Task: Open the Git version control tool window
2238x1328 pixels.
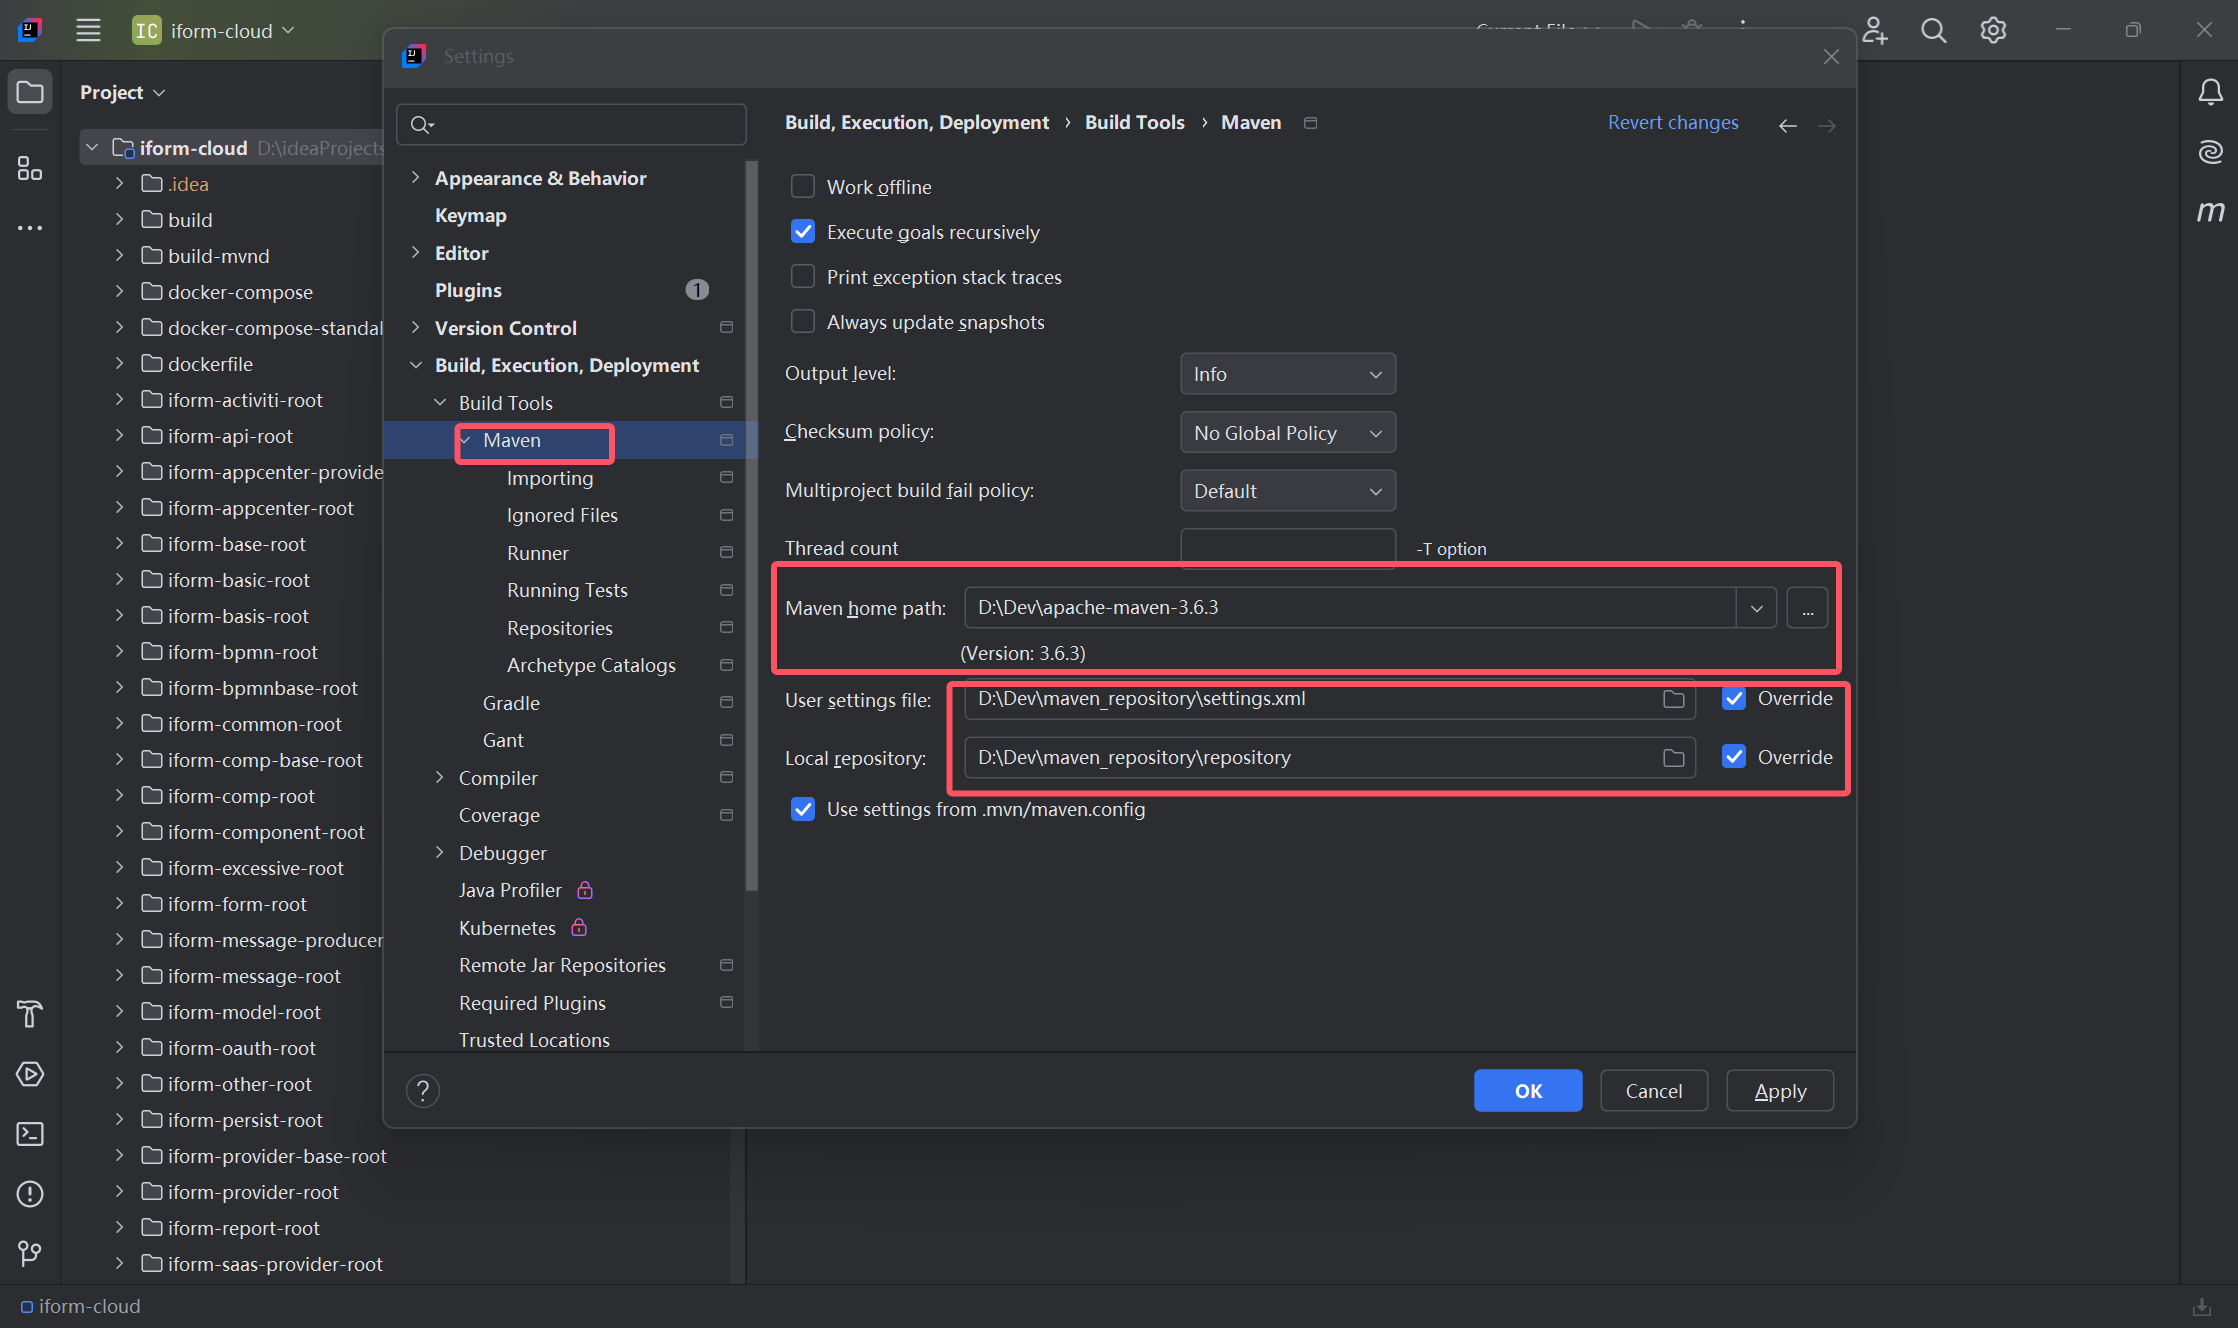Action: point(30,1253)
